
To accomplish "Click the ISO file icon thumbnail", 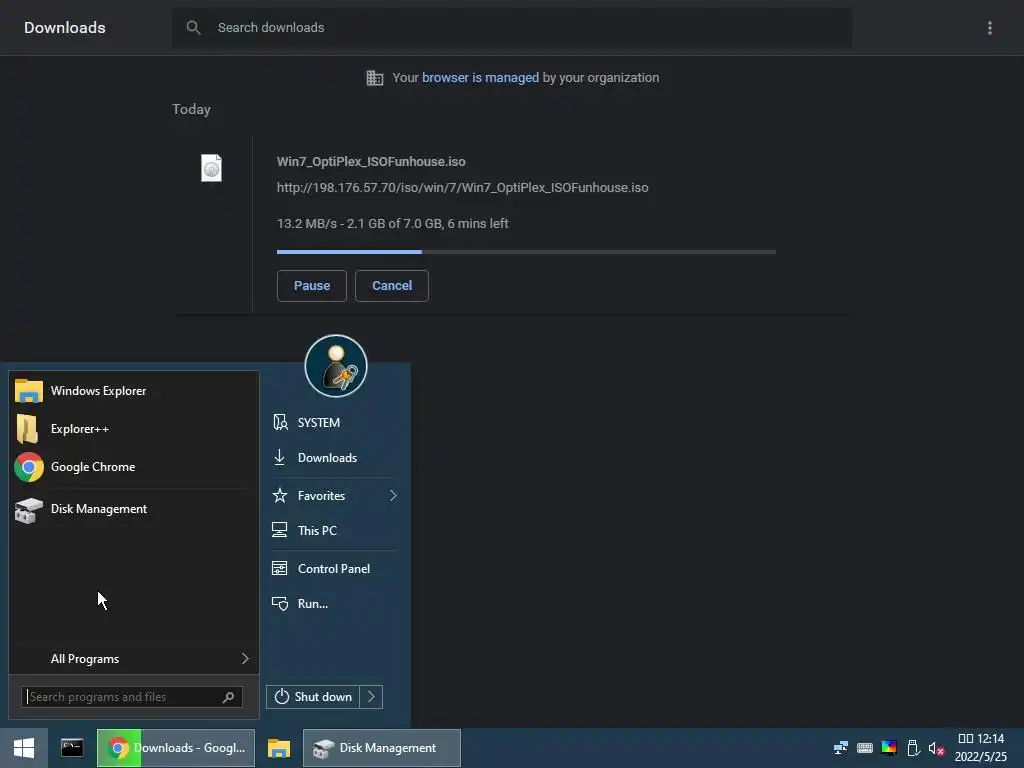I will [211, 168].
